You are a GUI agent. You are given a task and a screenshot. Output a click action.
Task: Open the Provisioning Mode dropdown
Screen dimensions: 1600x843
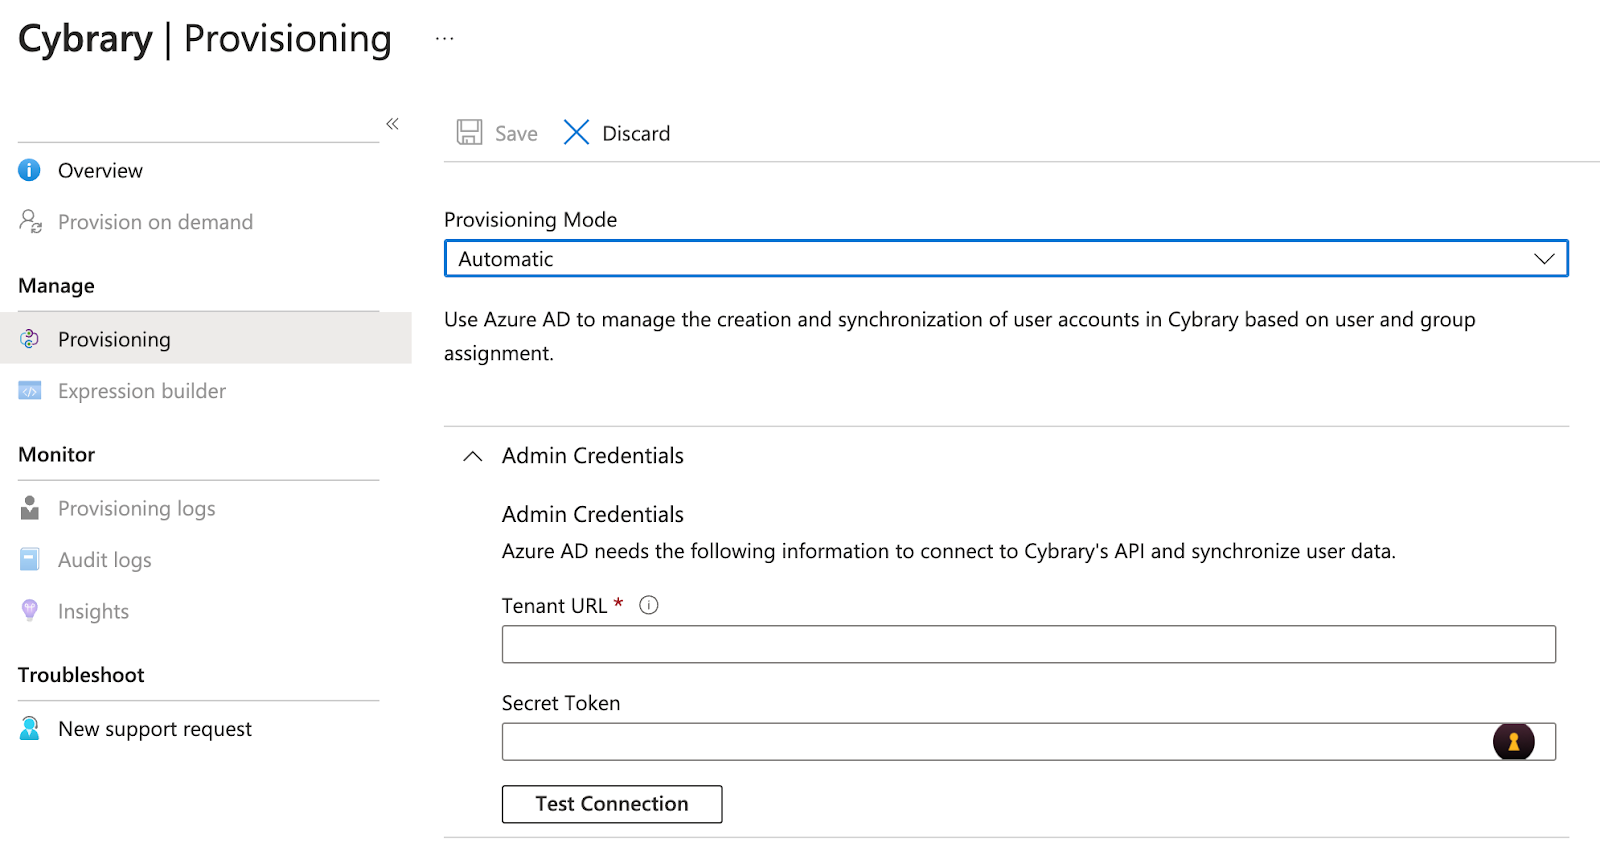coord(1005,259)
